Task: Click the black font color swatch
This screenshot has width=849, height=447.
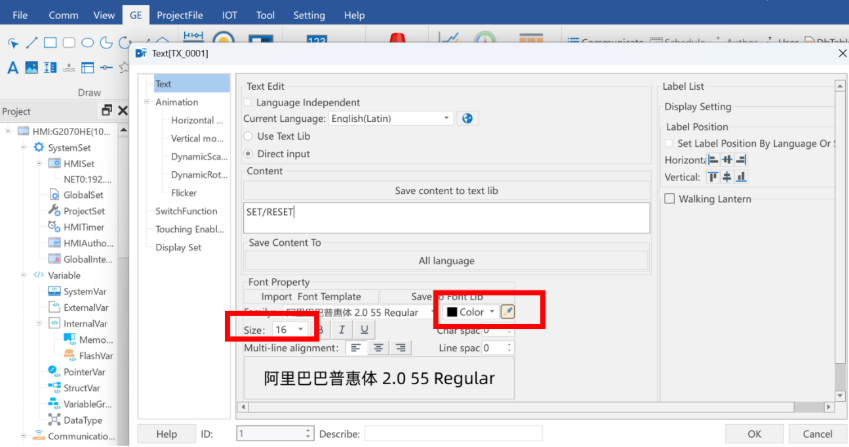Action: coord(452,312)
